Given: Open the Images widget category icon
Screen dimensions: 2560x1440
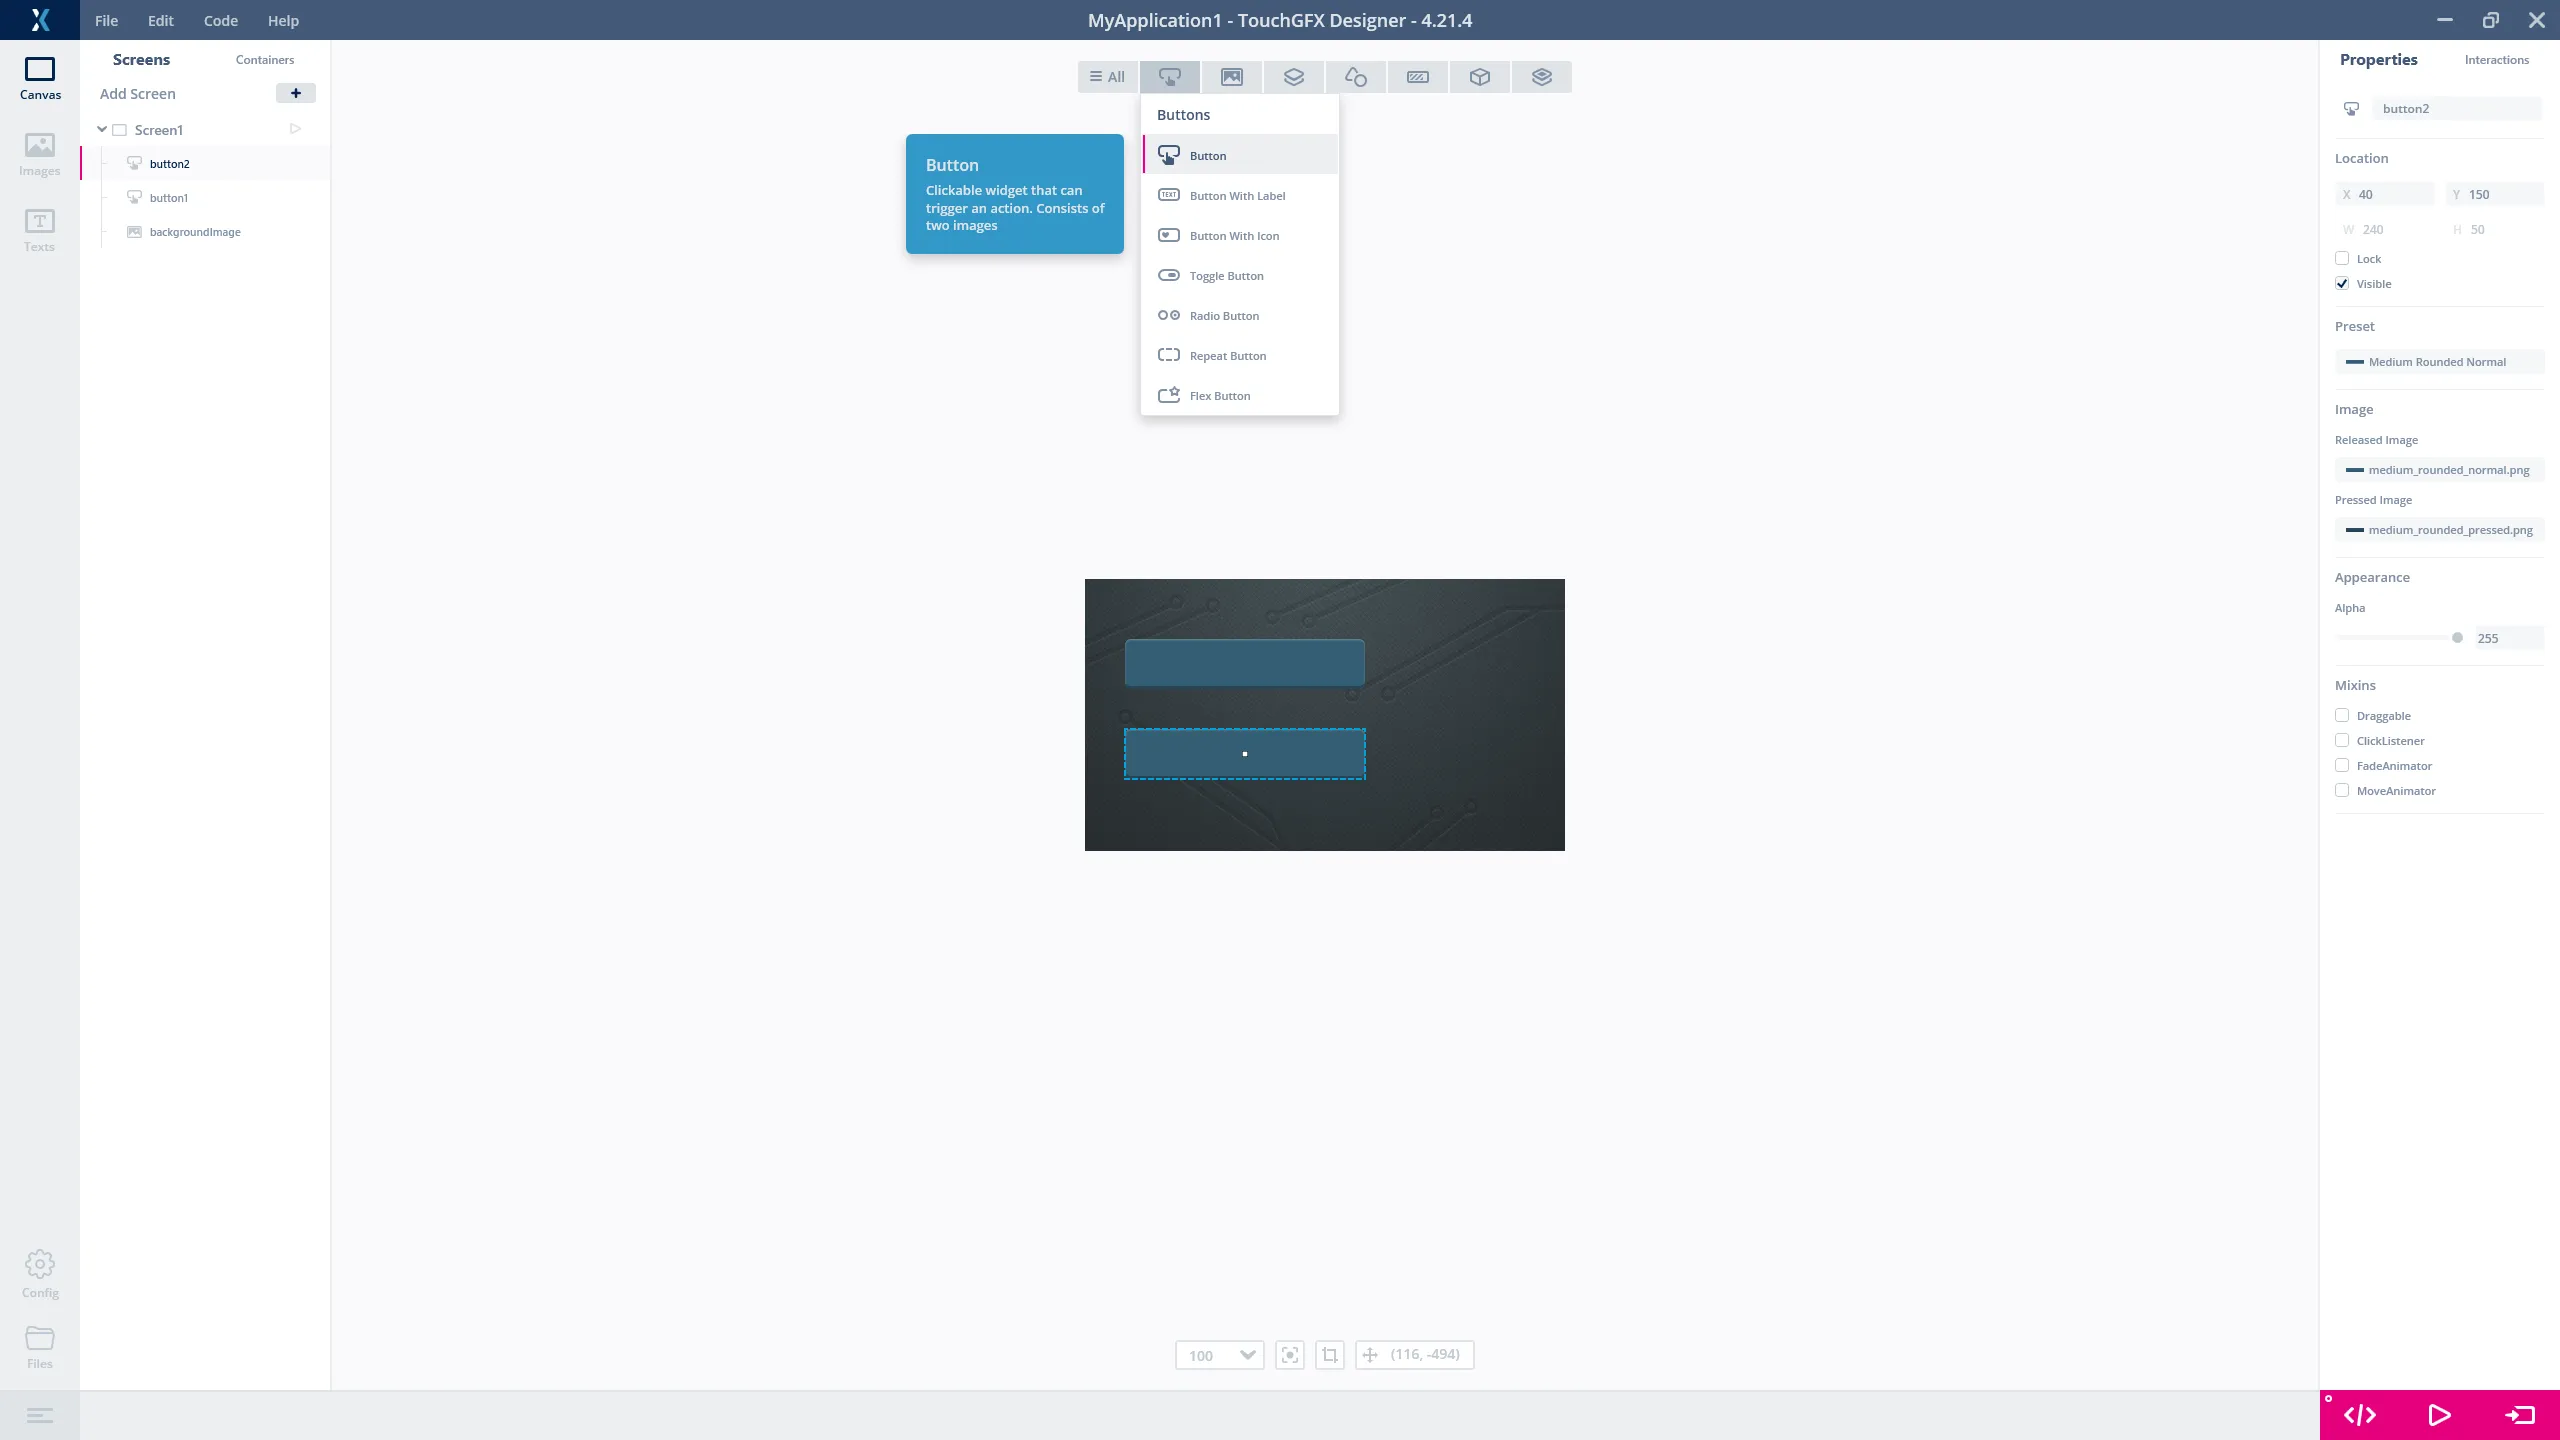Looking at the screenshot, I should click(1231, 77).
